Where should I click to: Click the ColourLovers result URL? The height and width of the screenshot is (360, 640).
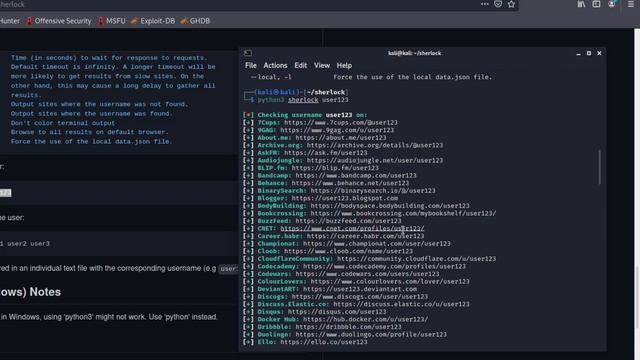pyautogui.click(x=390, y=281)
